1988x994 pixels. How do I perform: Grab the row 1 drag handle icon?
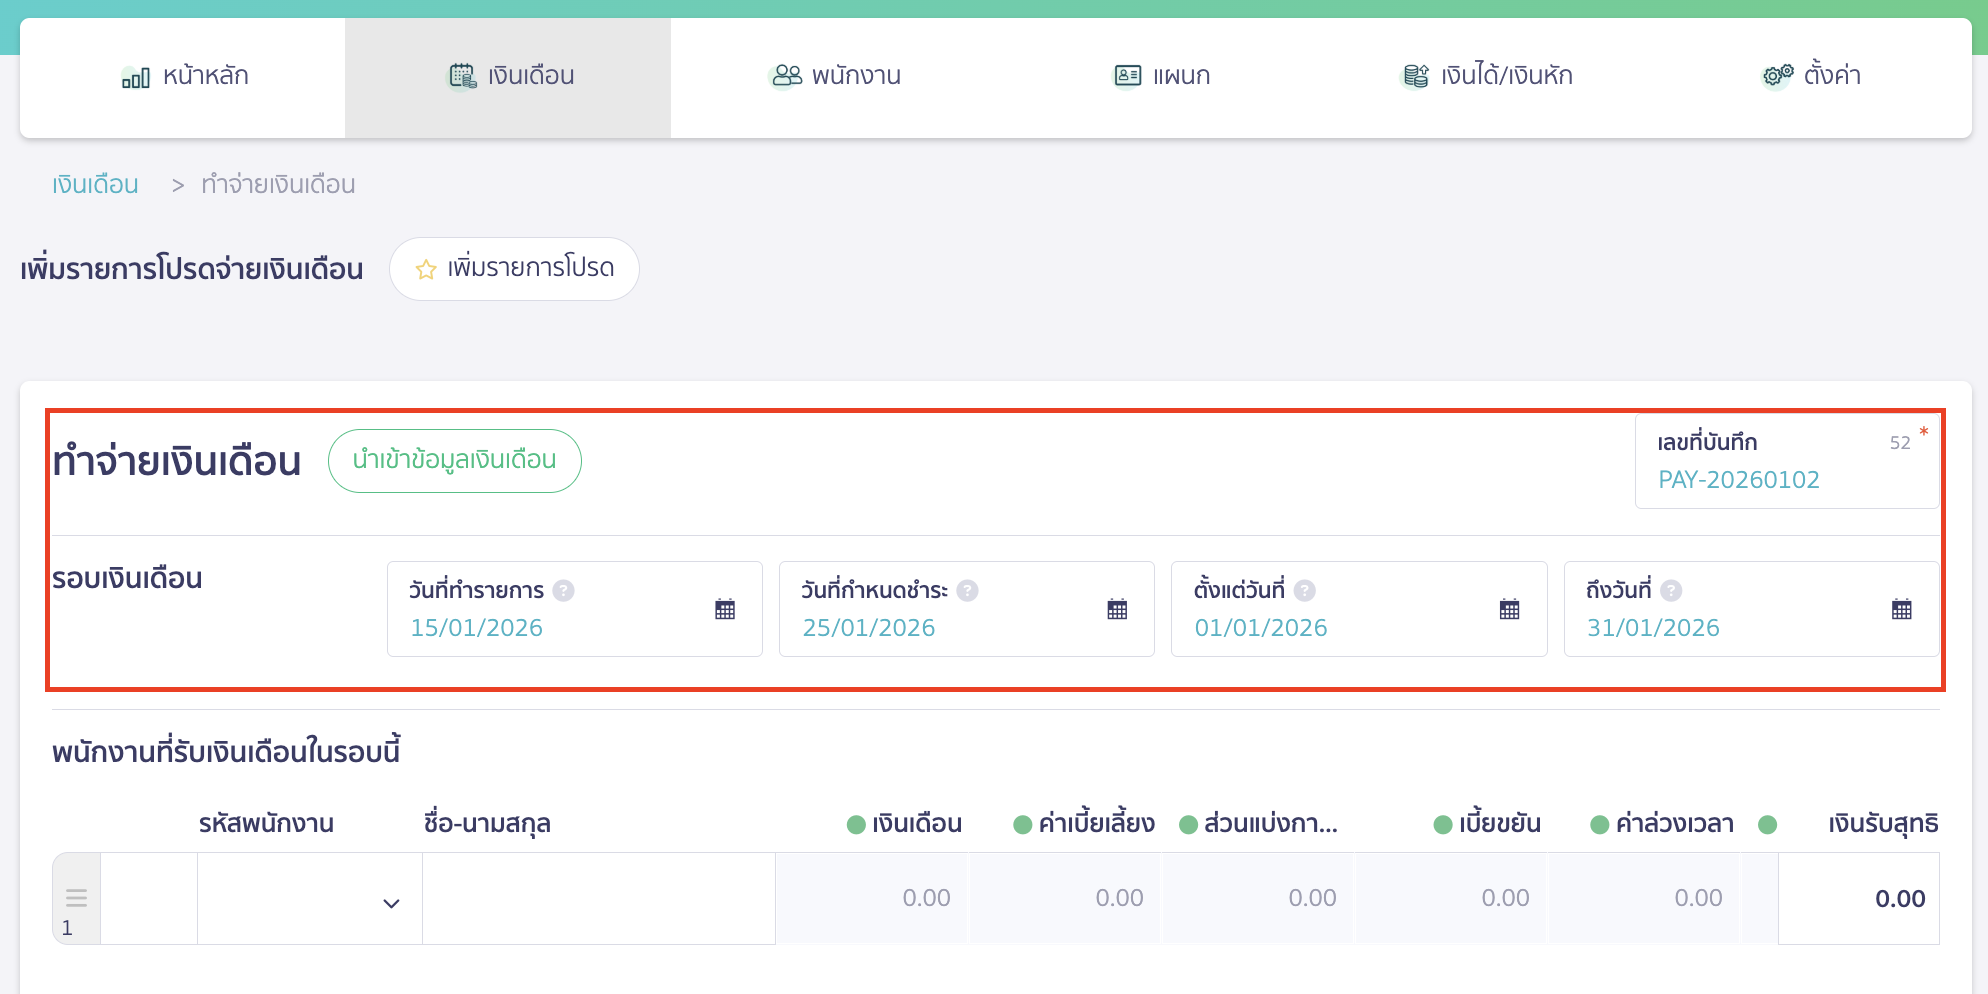(x=76, y=897)
